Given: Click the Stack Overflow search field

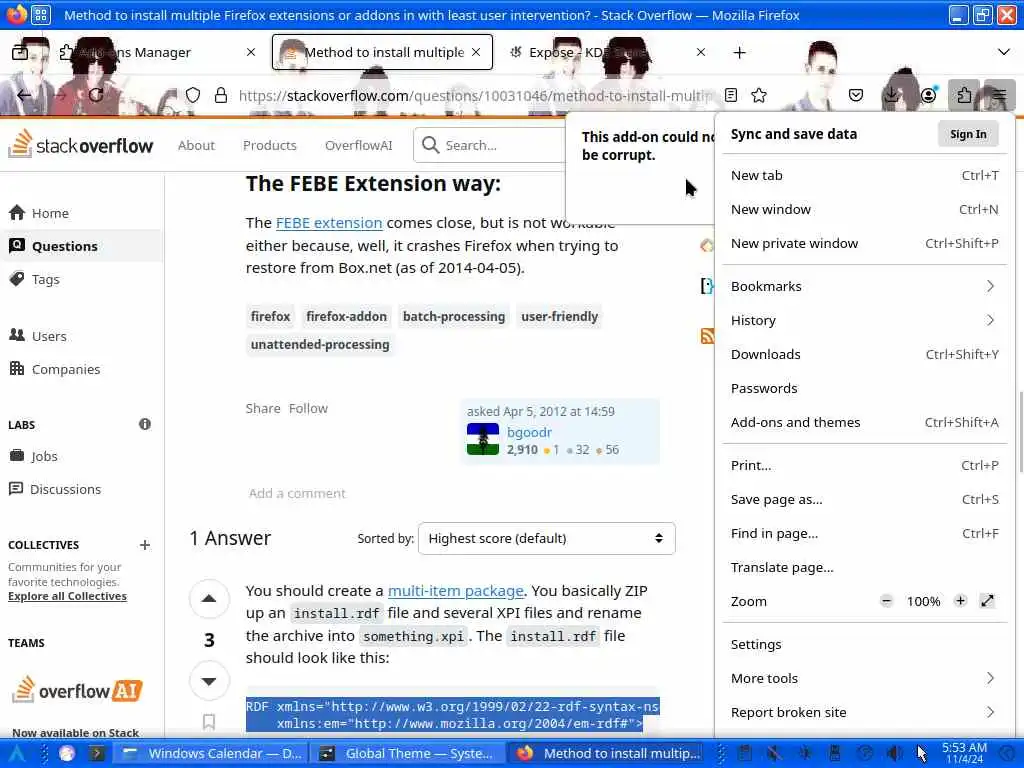Looking at the screenshot, I should click(490, 145).
